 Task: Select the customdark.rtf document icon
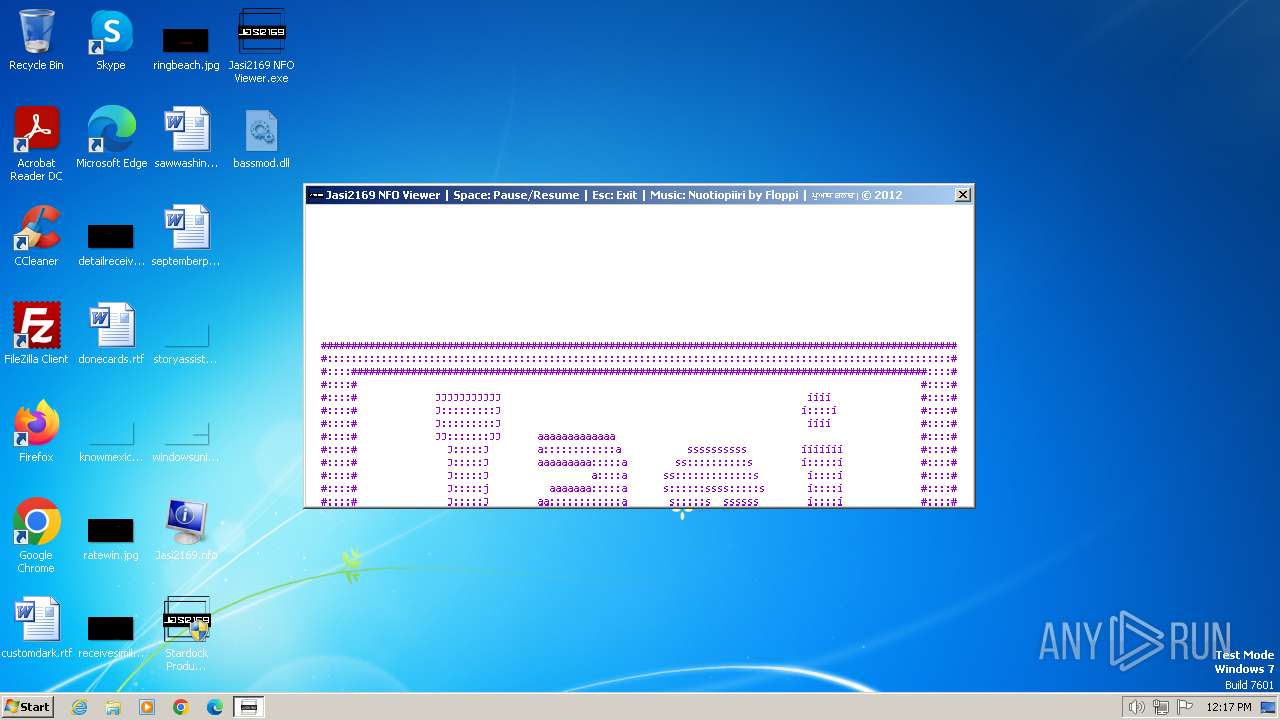[36, 628]
